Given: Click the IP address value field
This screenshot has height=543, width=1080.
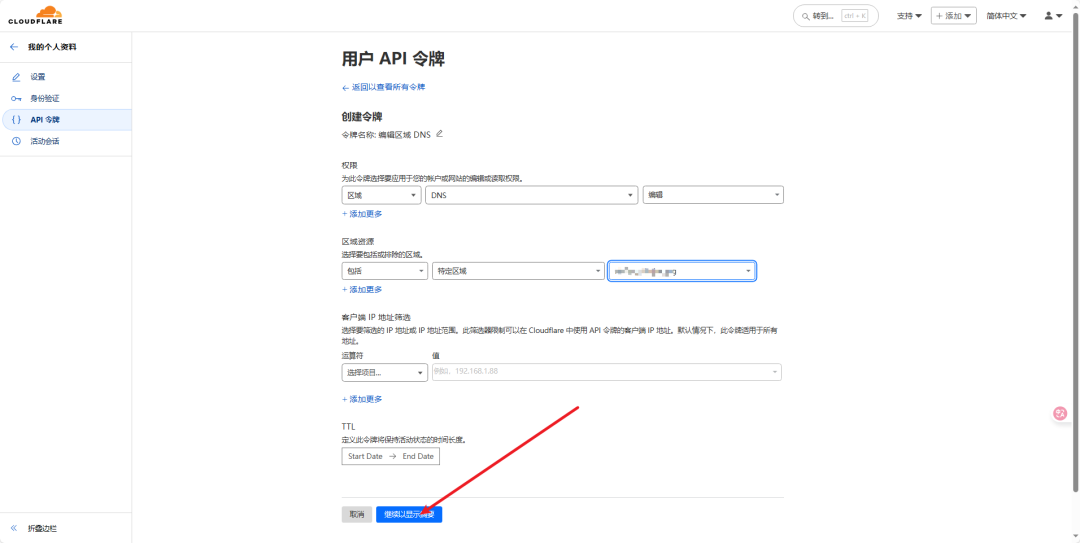Looking at the screenshot, I should (607, 372).
